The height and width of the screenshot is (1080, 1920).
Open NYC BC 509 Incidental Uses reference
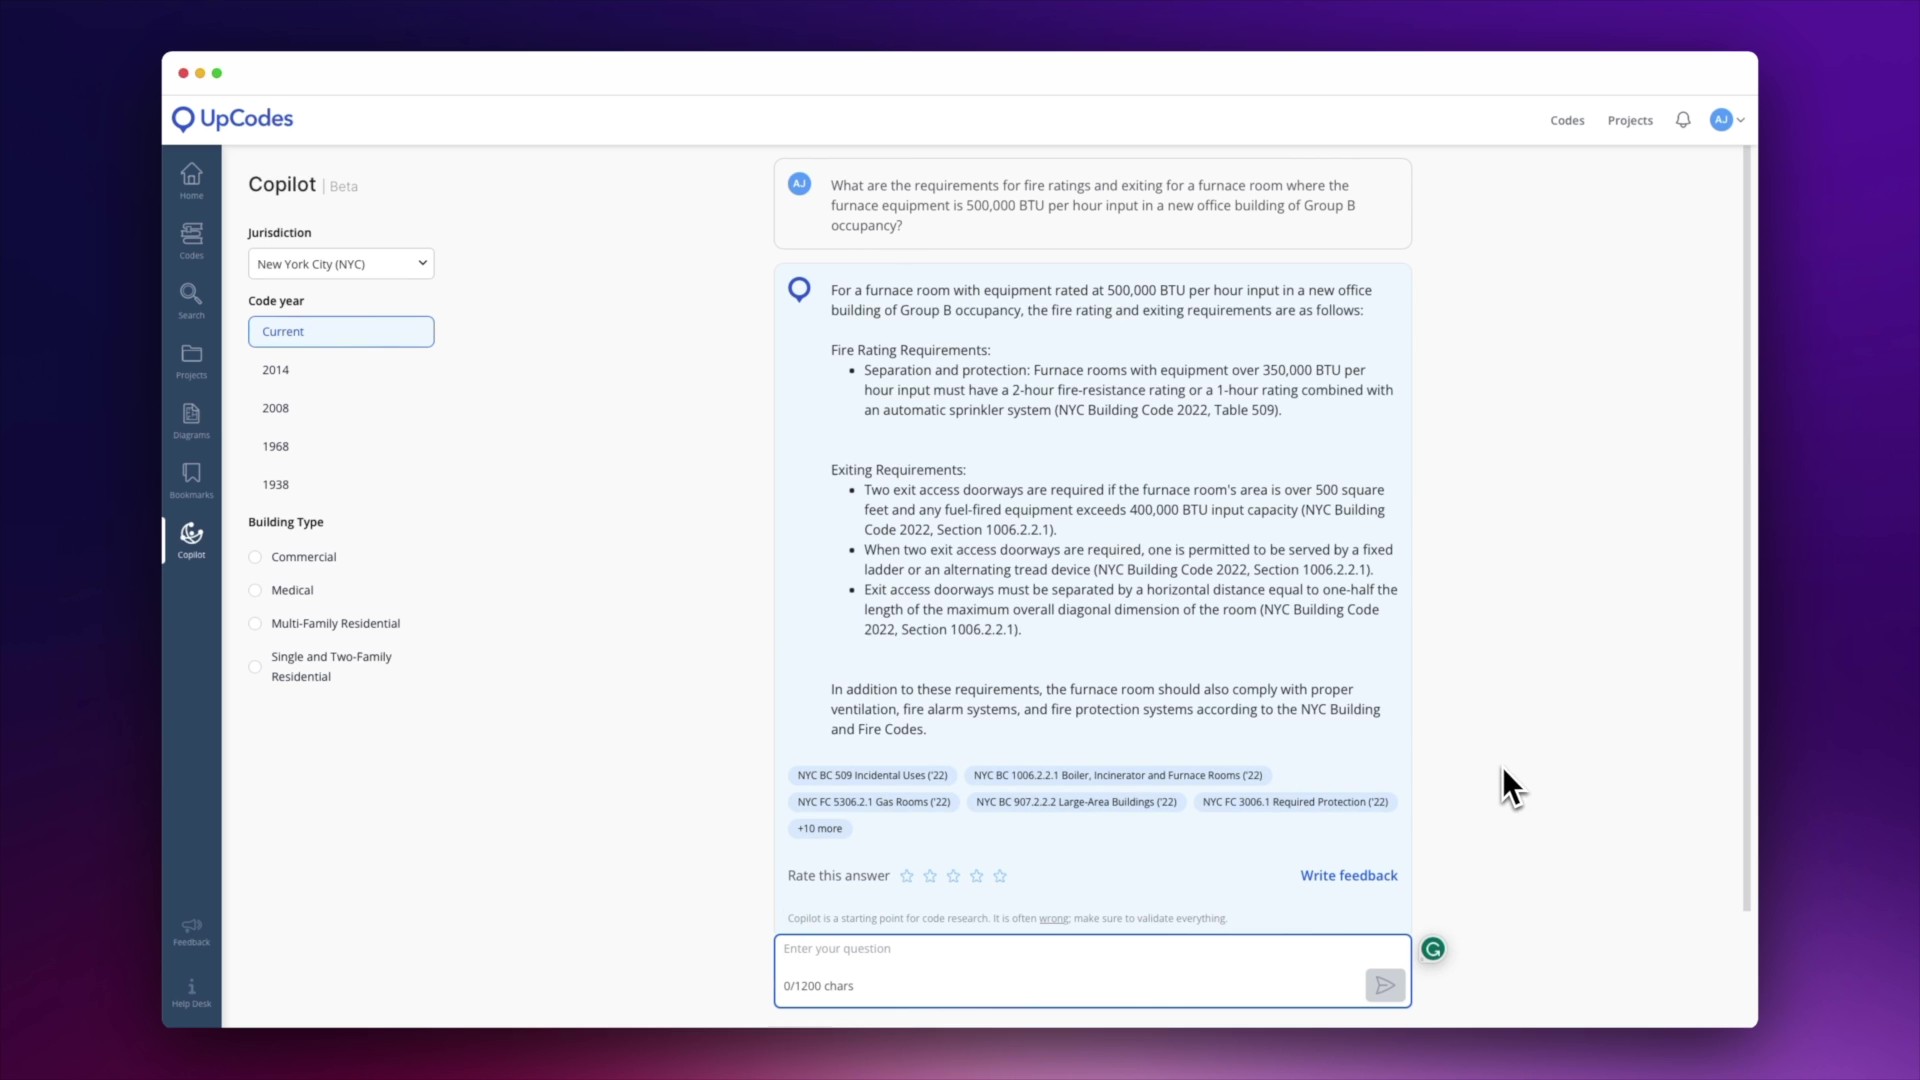coord(872,776)
